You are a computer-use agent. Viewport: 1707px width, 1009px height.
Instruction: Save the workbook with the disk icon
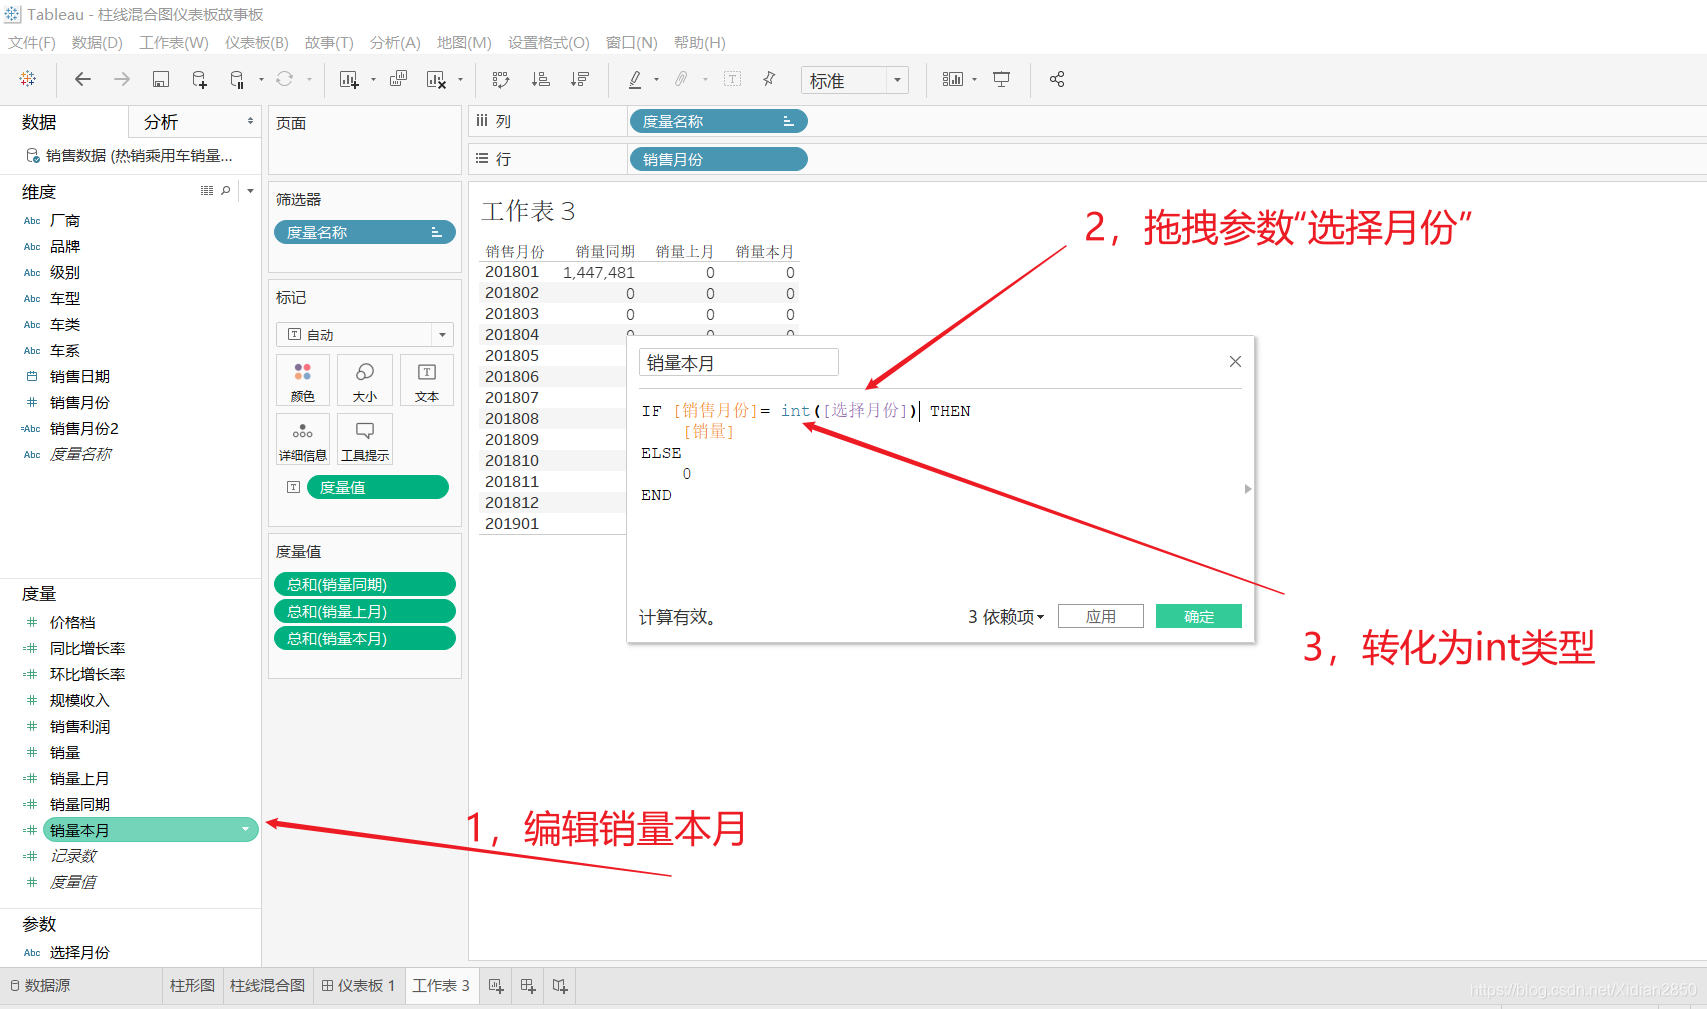160,79
